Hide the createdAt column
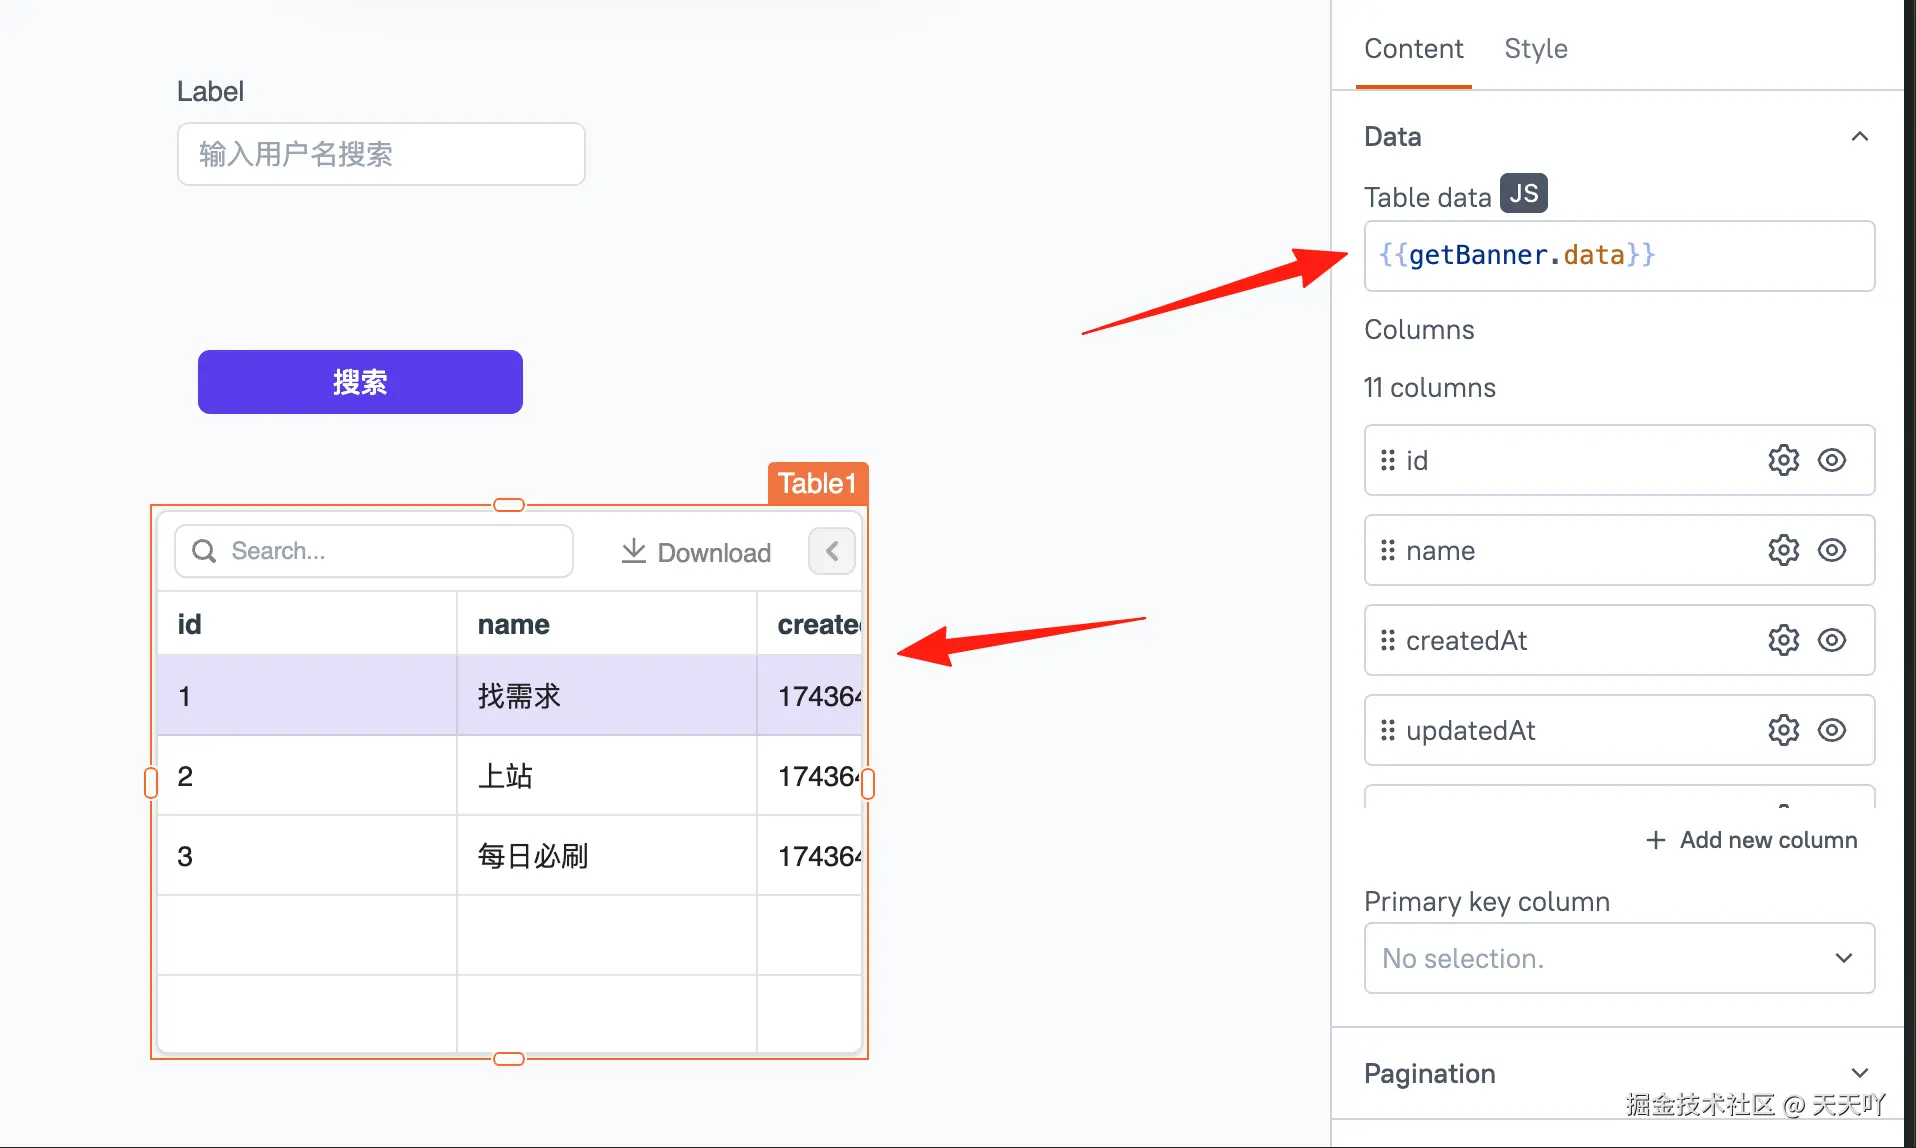 pyautogui.click(x=1832, y=640)
